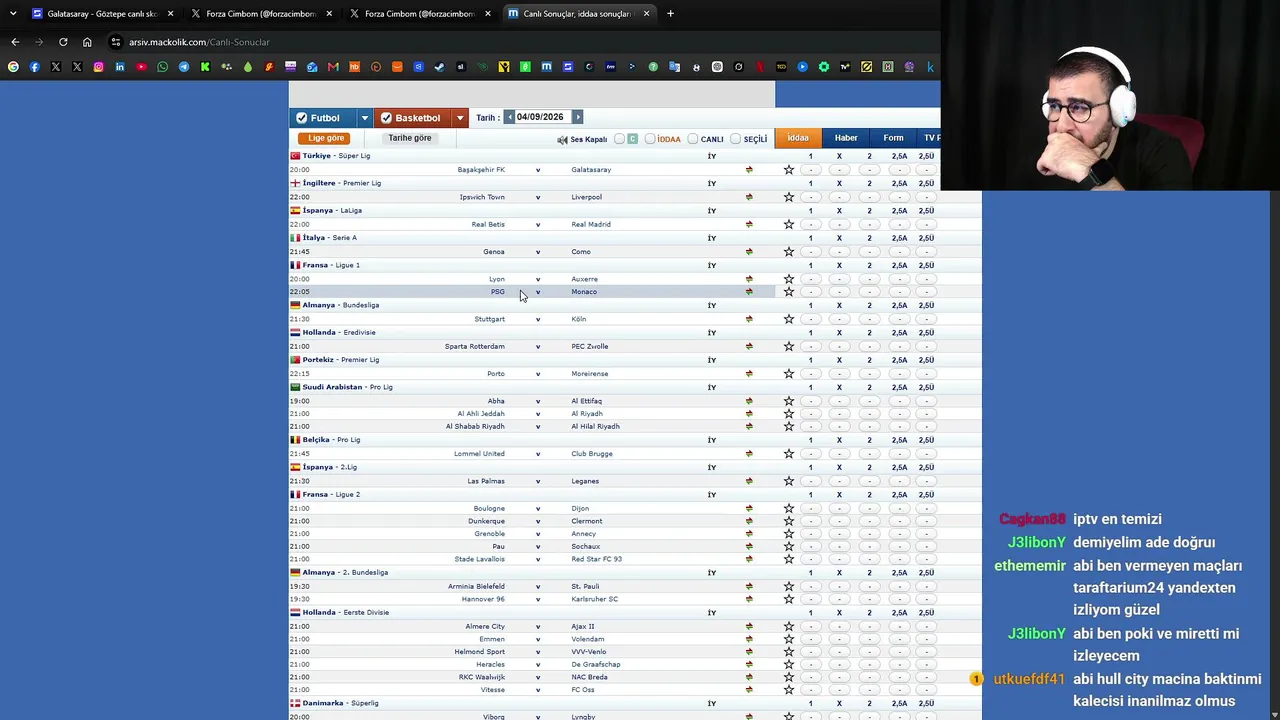The height and width of the screenshot is (720, 1280).
Task: Click the Liverpool team name
Action: pos(587,197)
